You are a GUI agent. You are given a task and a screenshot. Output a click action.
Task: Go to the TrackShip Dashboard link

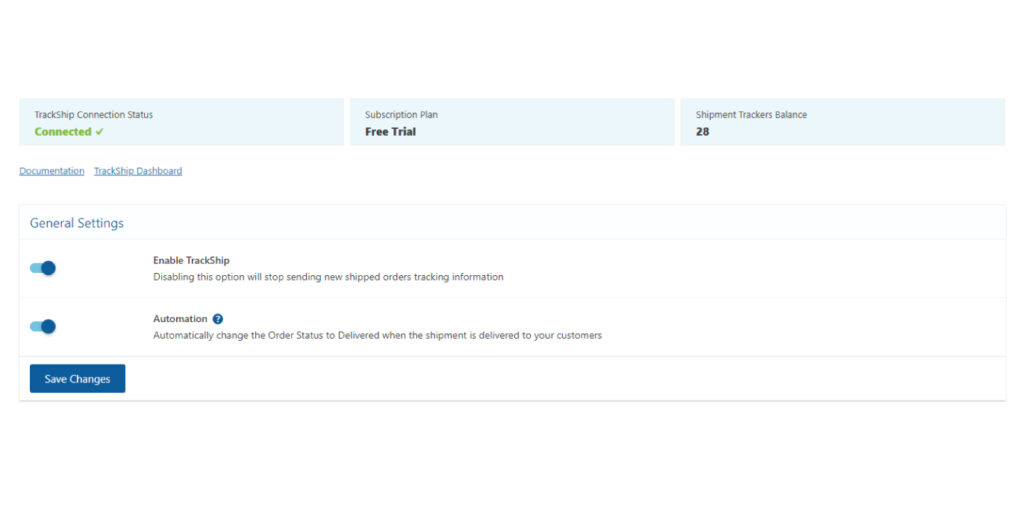(x=138, y=171)
